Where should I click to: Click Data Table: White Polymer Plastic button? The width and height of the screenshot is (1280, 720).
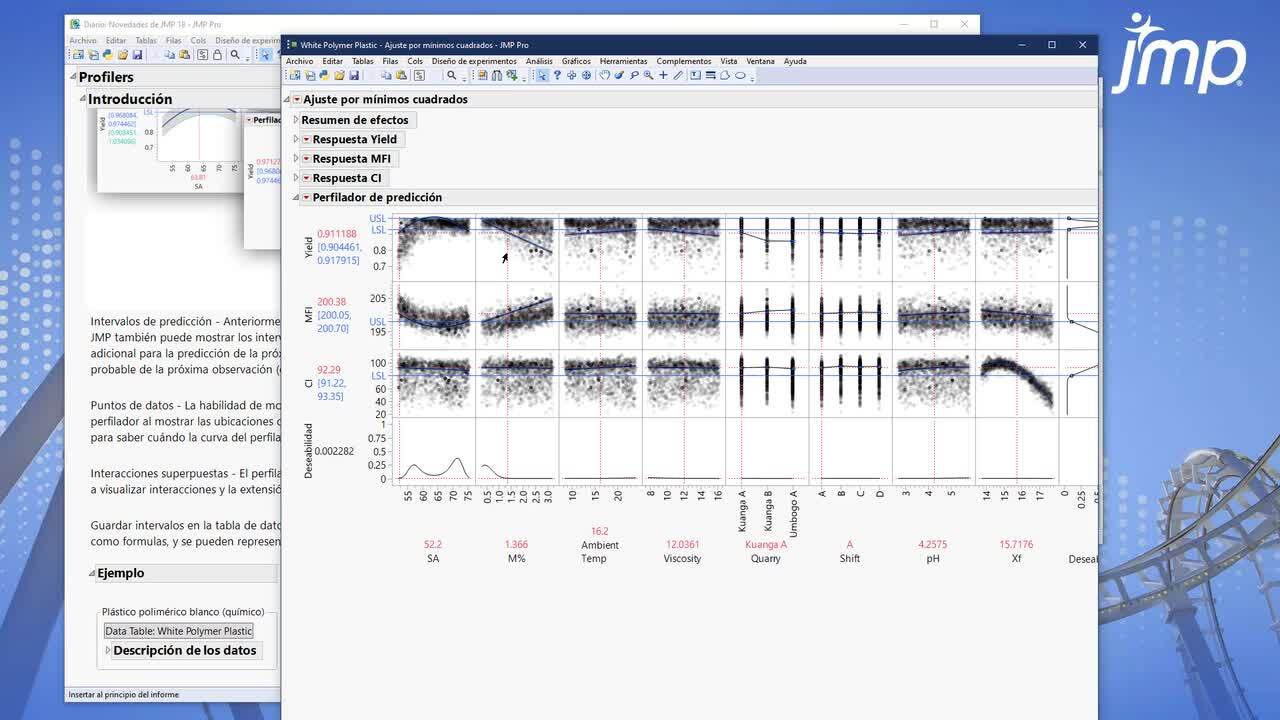(x=179, y=631)
